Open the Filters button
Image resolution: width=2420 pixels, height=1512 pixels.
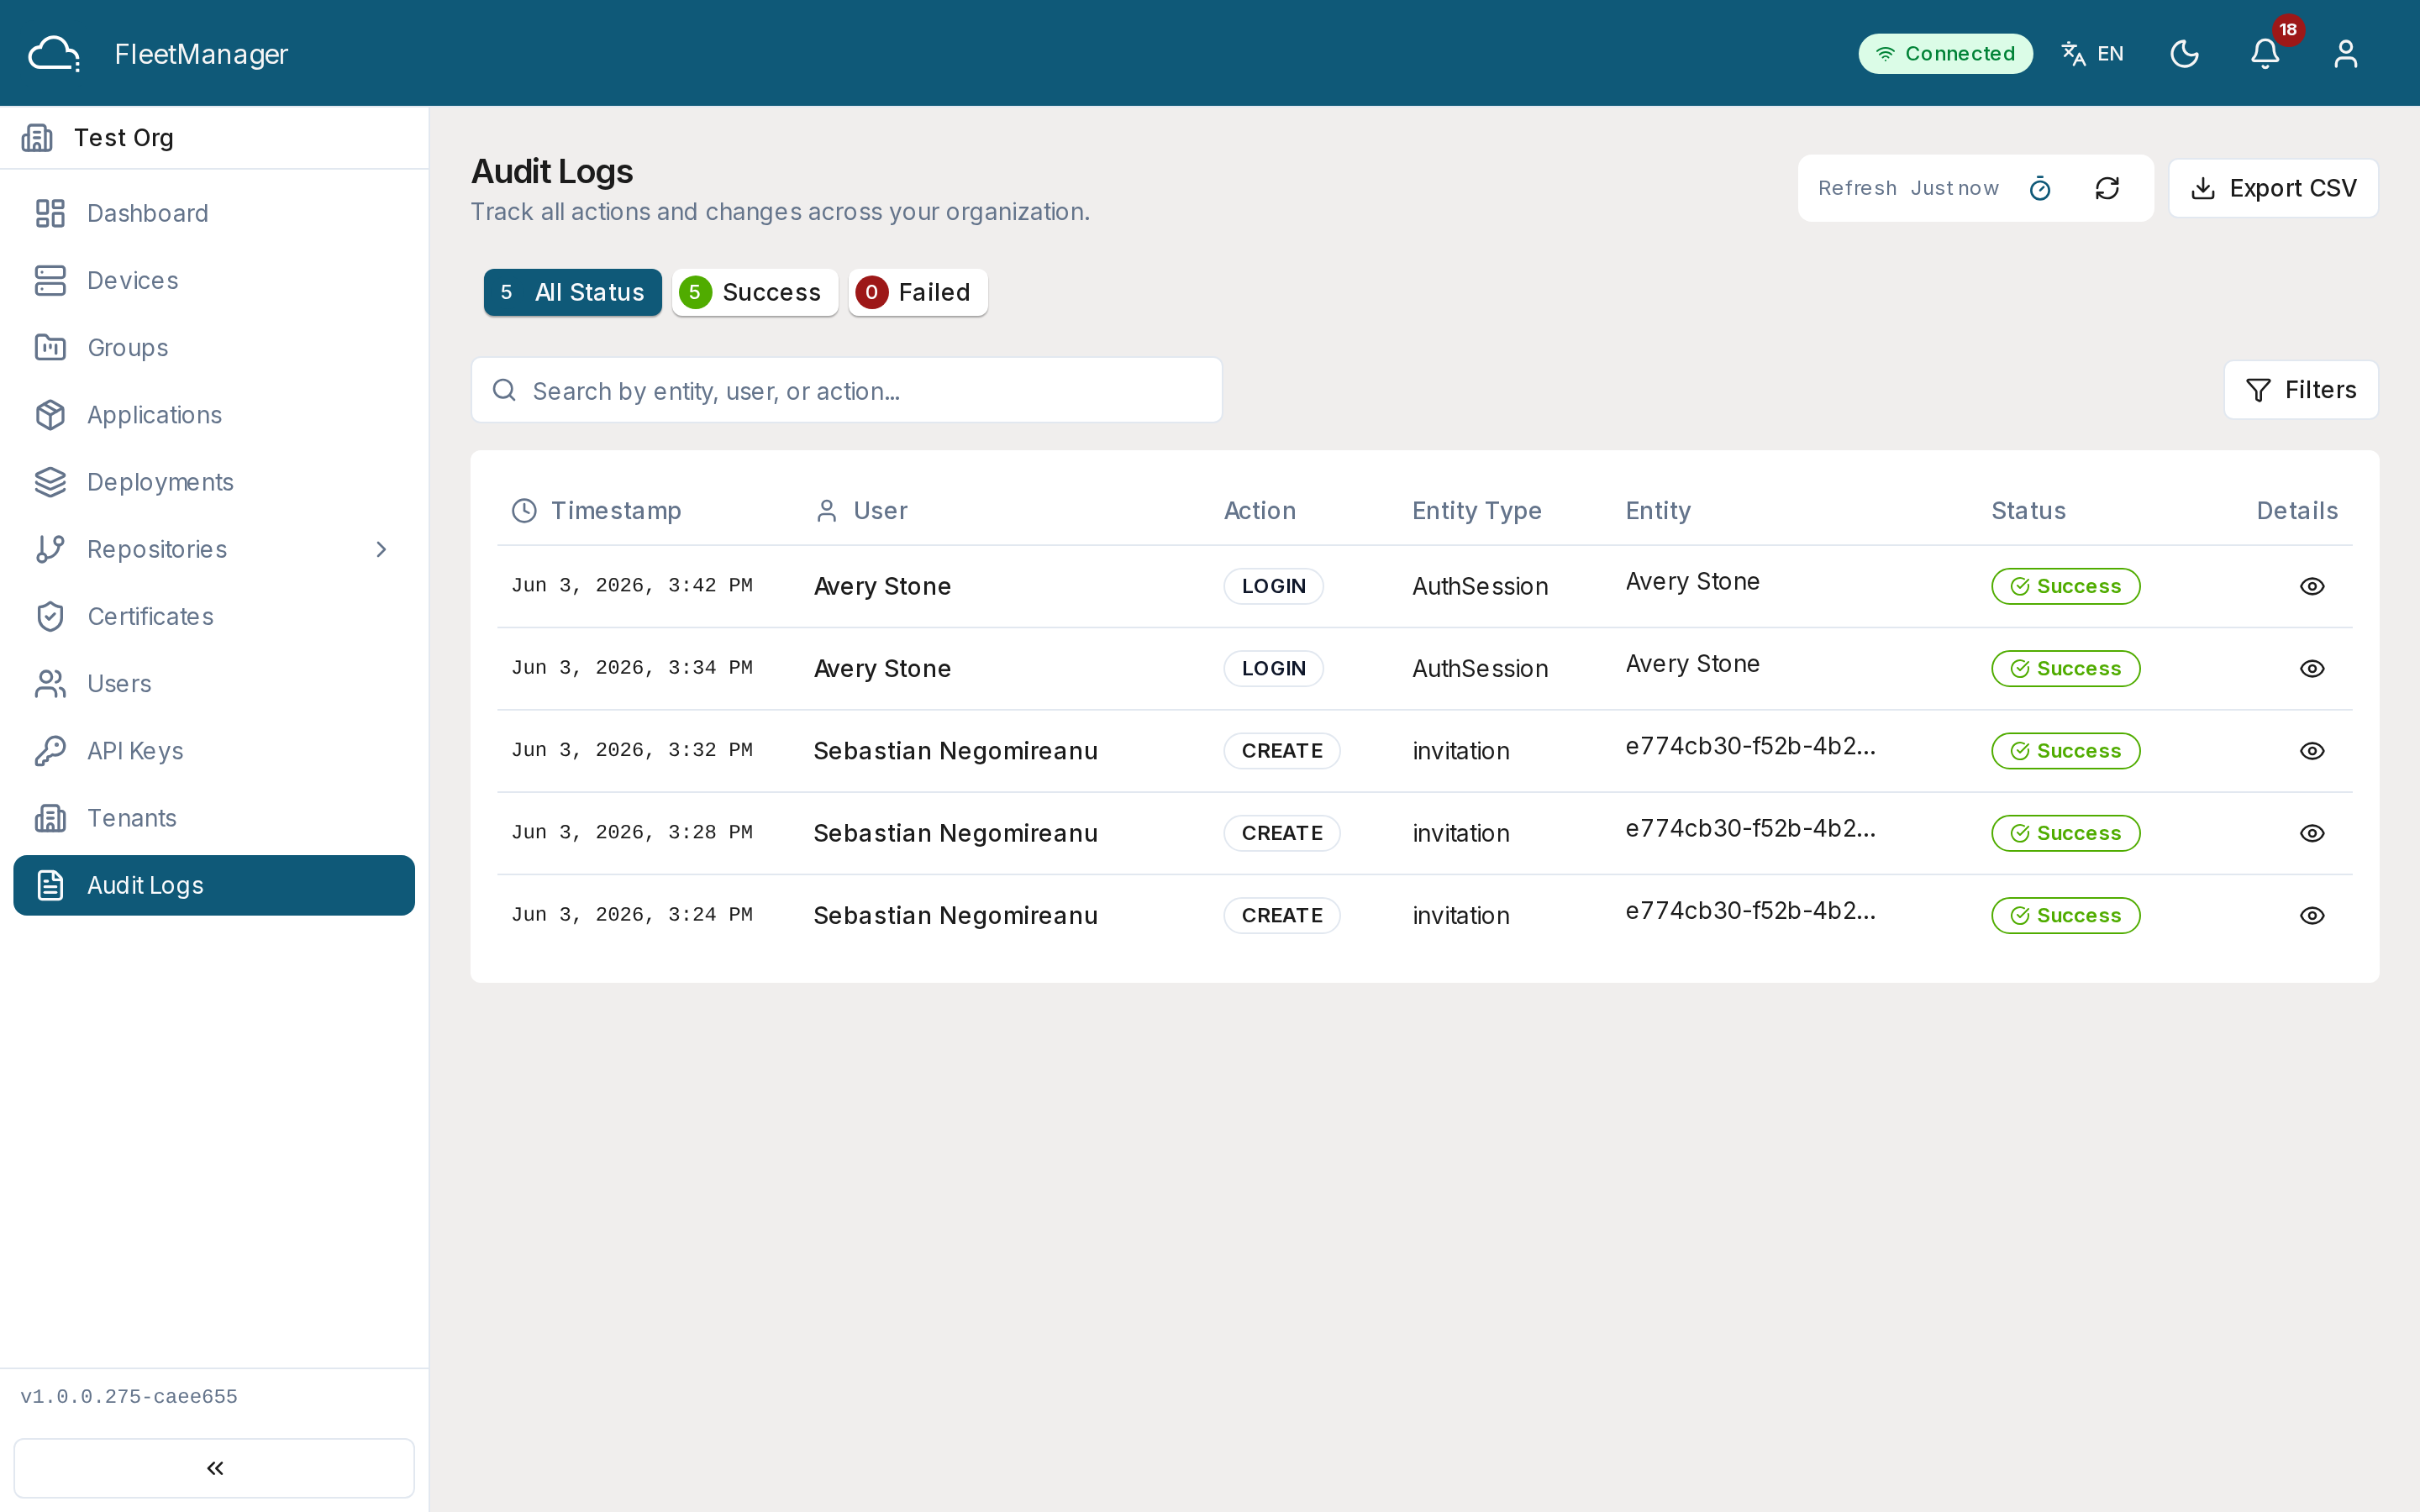click(2301, 390)
